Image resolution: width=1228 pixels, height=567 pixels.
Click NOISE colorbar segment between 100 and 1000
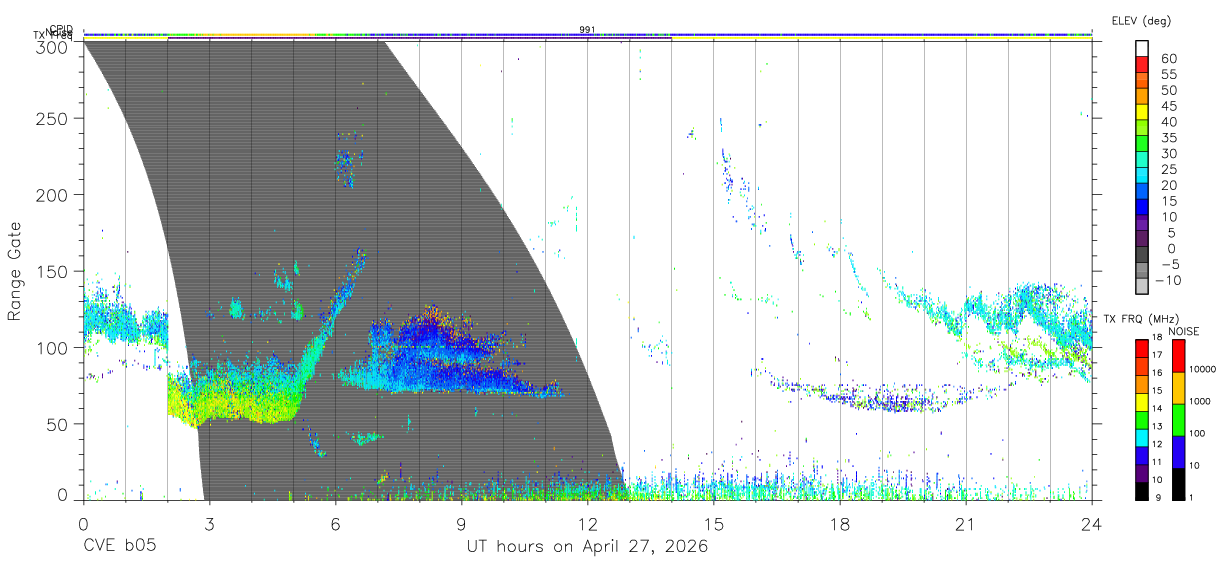(1179, 419)
